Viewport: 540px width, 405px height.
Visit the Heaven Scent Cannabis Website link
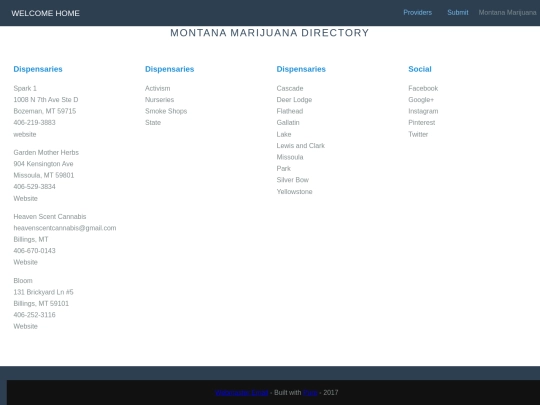click(25, 262)
